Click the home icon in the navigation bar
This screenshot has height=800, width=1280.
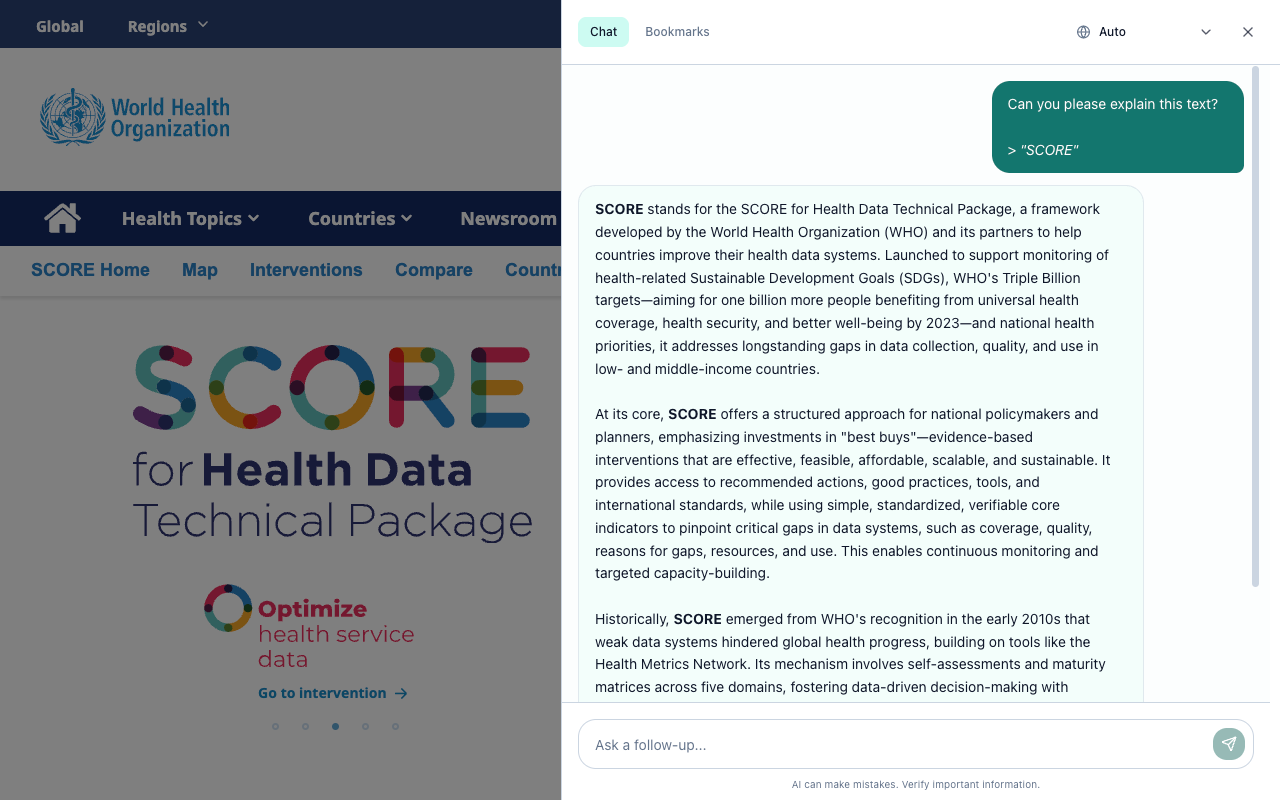point(61,218)
